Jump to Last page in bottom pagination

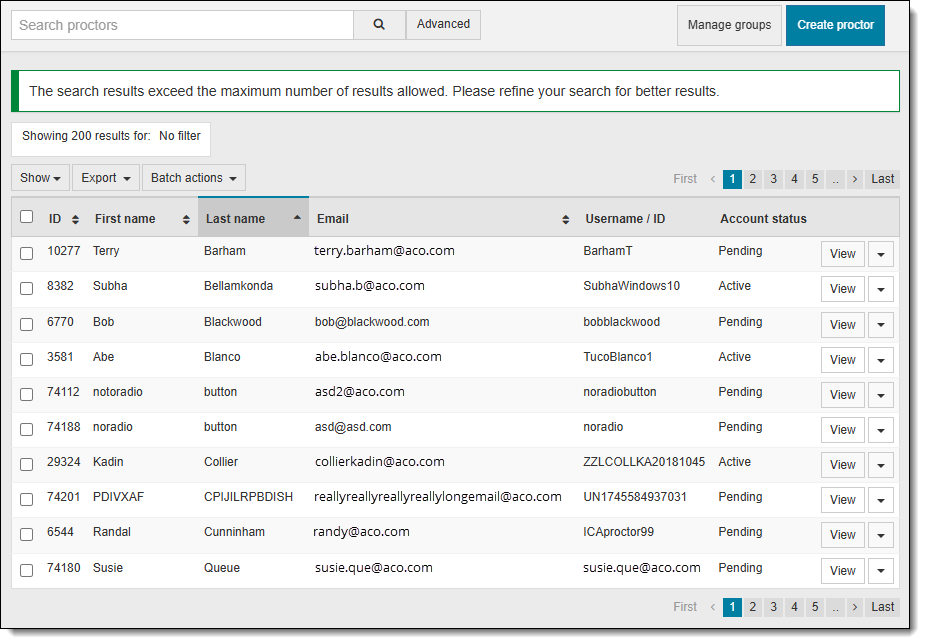(x=882, y=607)
